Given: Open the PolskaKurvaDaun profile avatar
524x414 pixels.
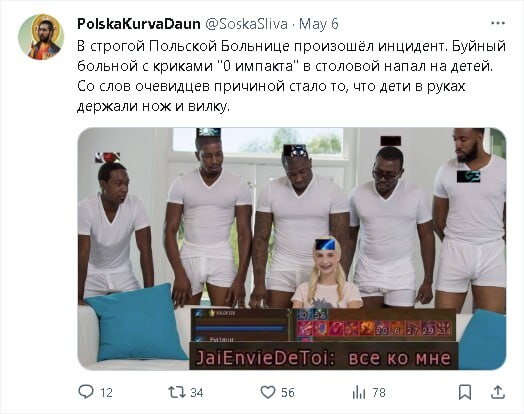Looking at the screenshot, I should coord(41,37).
